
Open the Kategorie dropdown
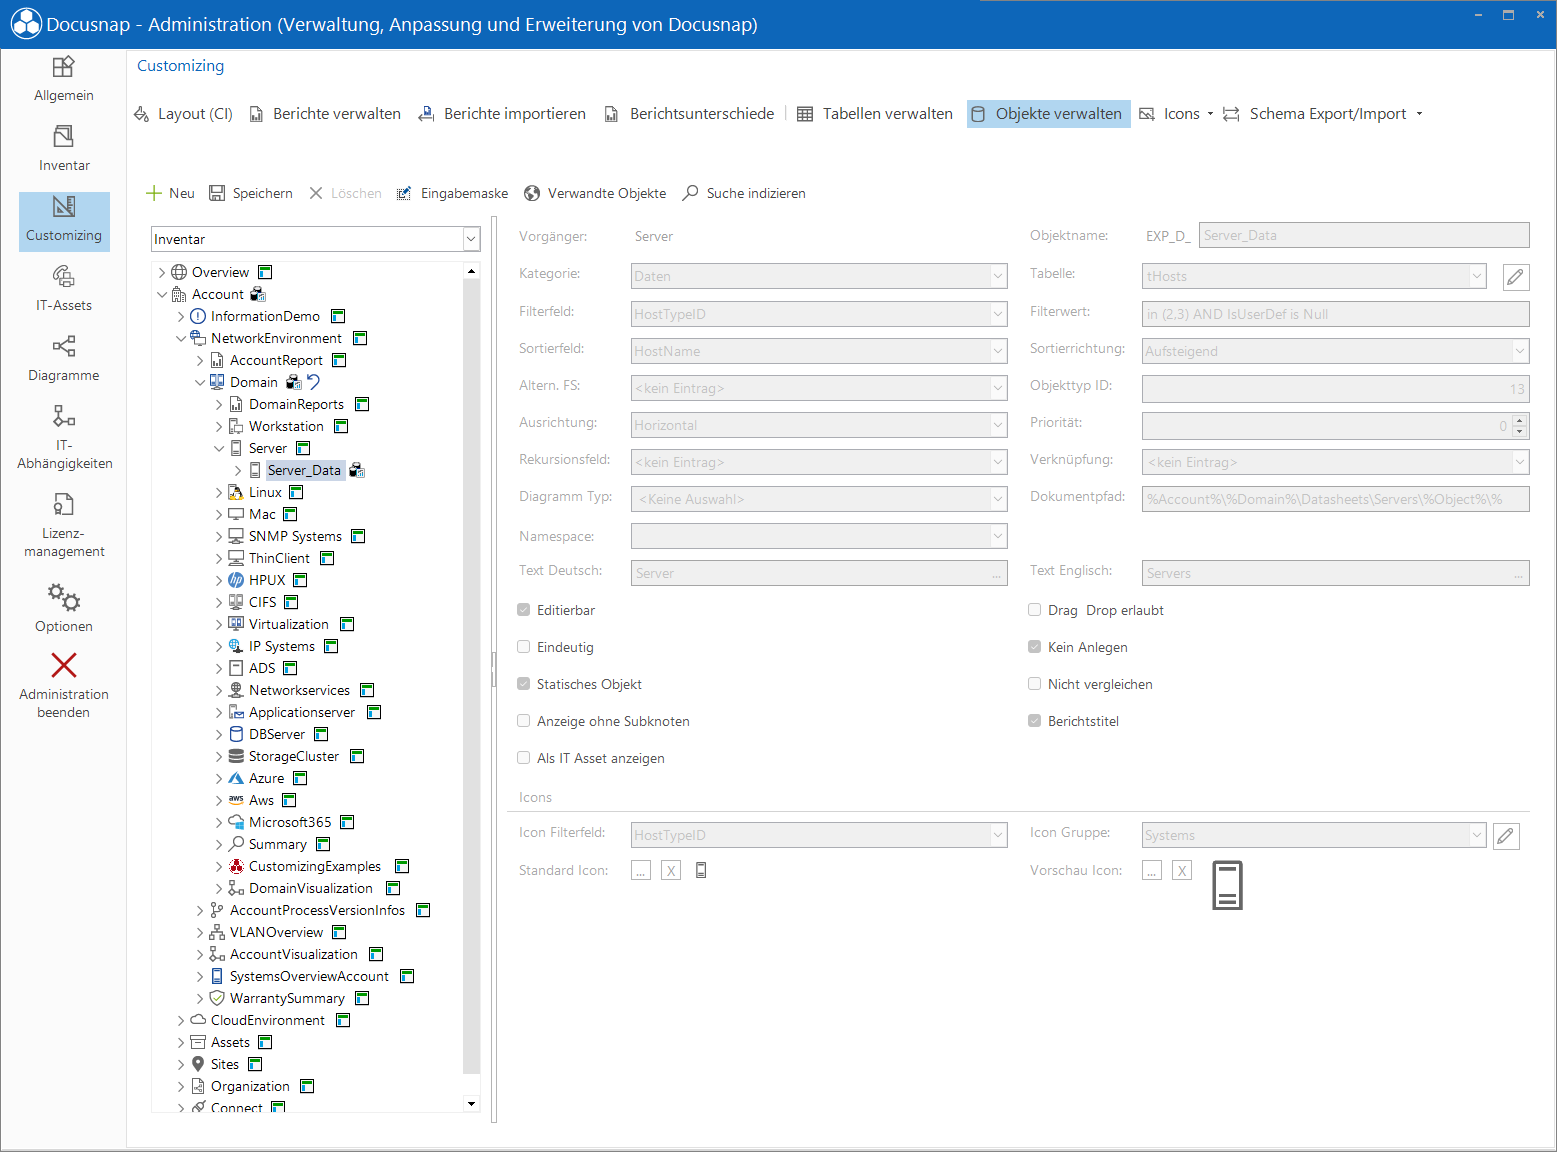pos(819,276)
